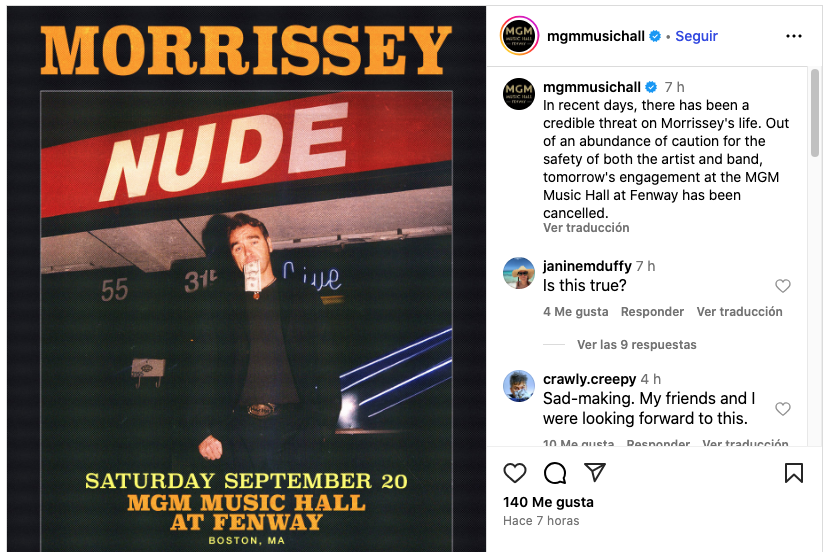Open crawly.creepy's avatar

[x=518, y=386]
